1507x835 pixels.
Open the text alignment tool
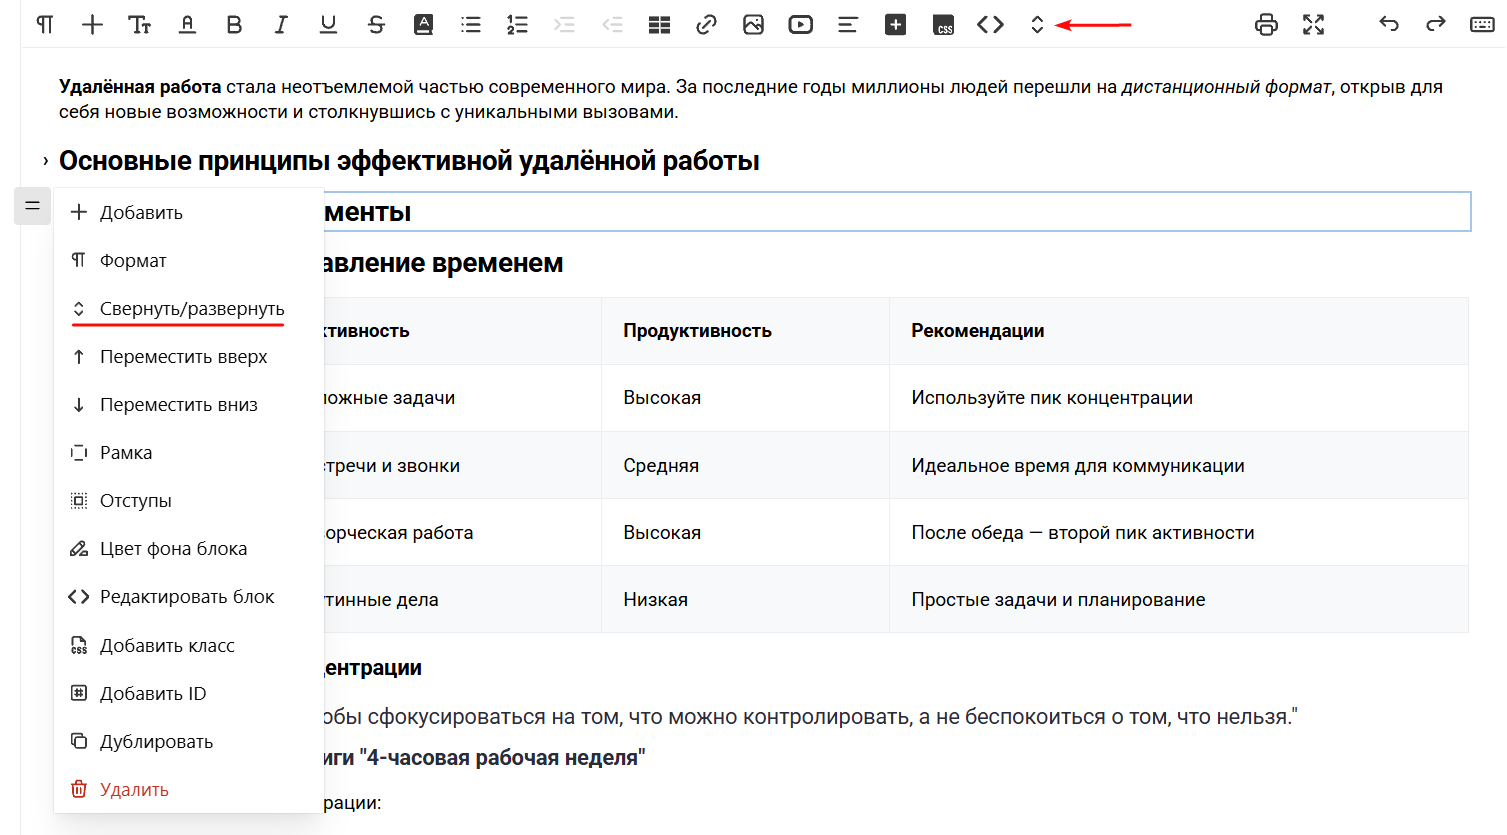coord(848,25)
